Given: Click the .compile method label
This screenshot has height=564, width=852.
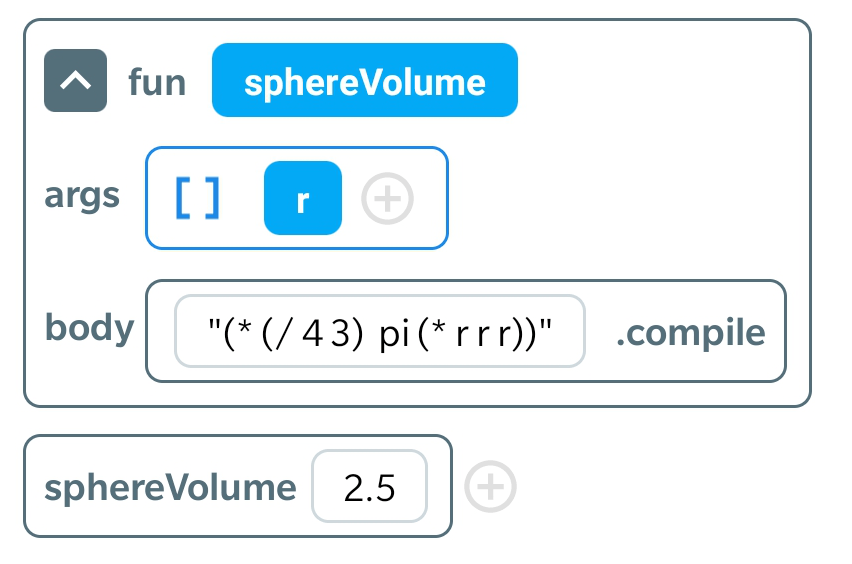Looking at the screenshot, I should point(690,332).
